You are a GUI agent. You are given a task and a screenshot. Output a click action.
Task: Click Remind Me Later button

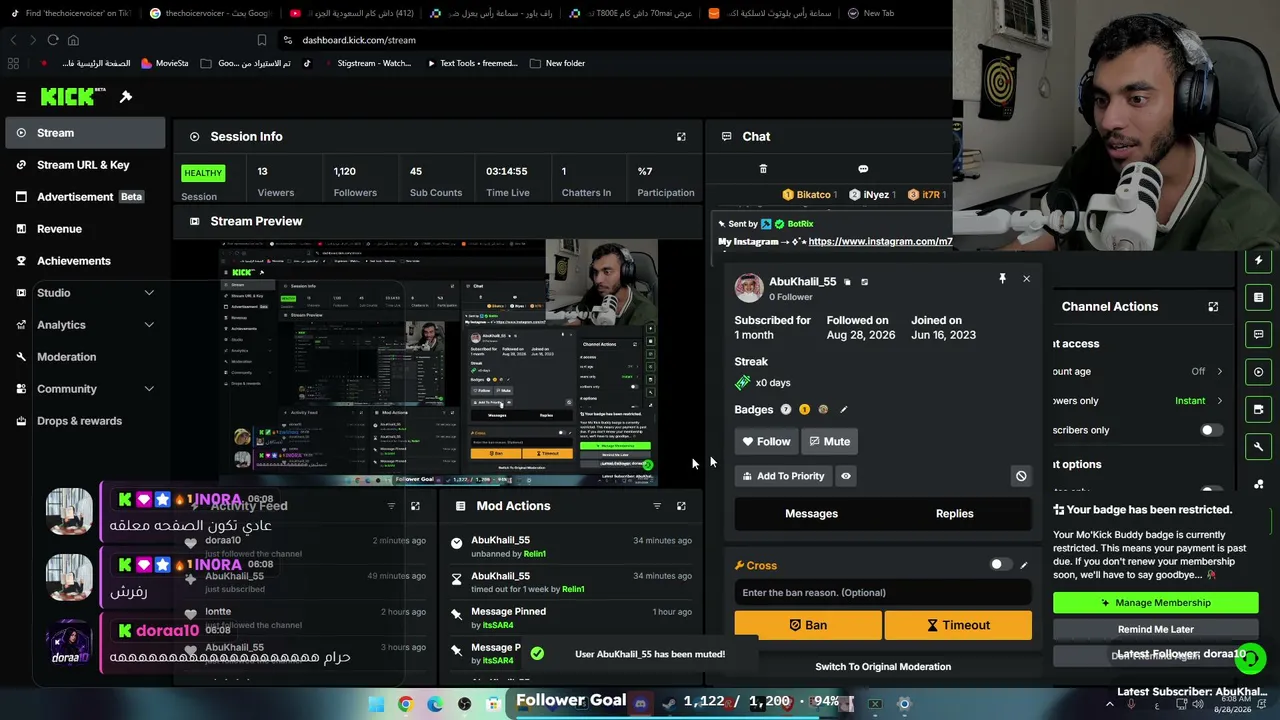1155,630
